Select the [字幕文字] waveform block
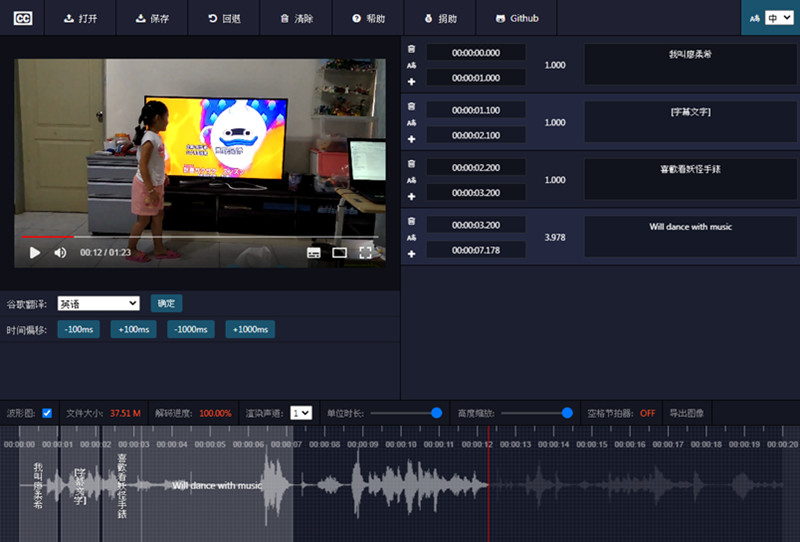Viewport: 800px width, 542px height. coord(81,485)
